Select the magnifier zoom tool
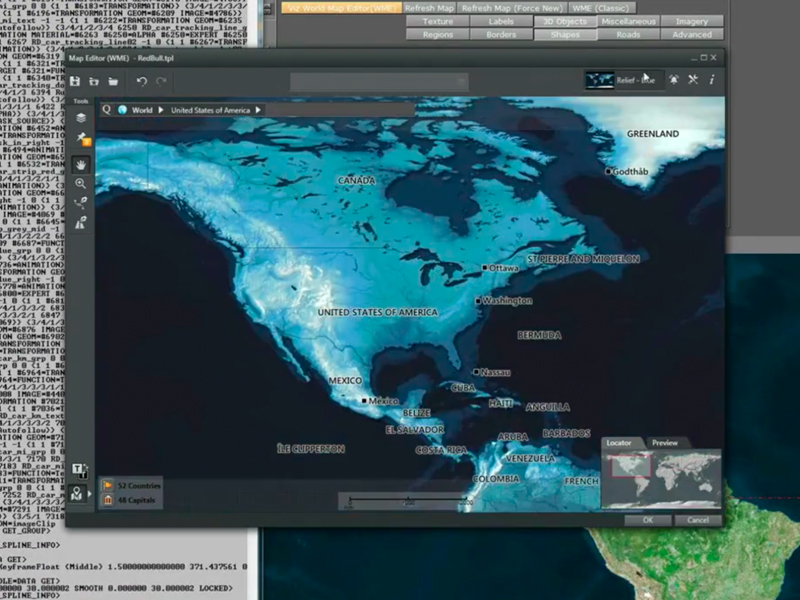Screen dimensions: 800x600 (x=81, y=184)
